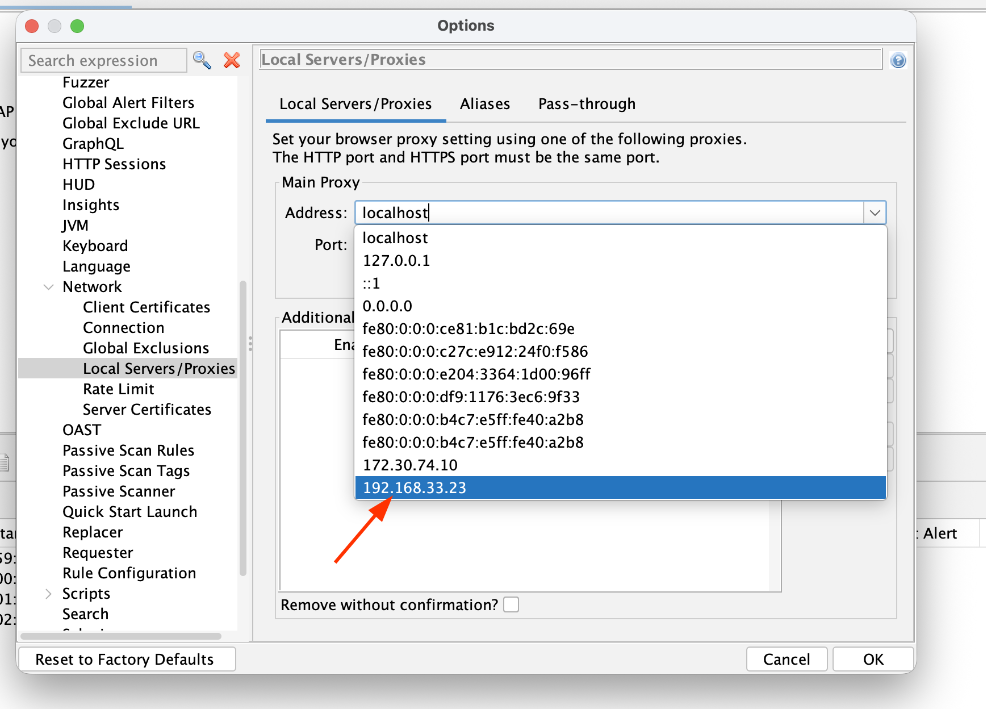Click the search magnifier icon
986x710 pixels.
tap(202, 60)
